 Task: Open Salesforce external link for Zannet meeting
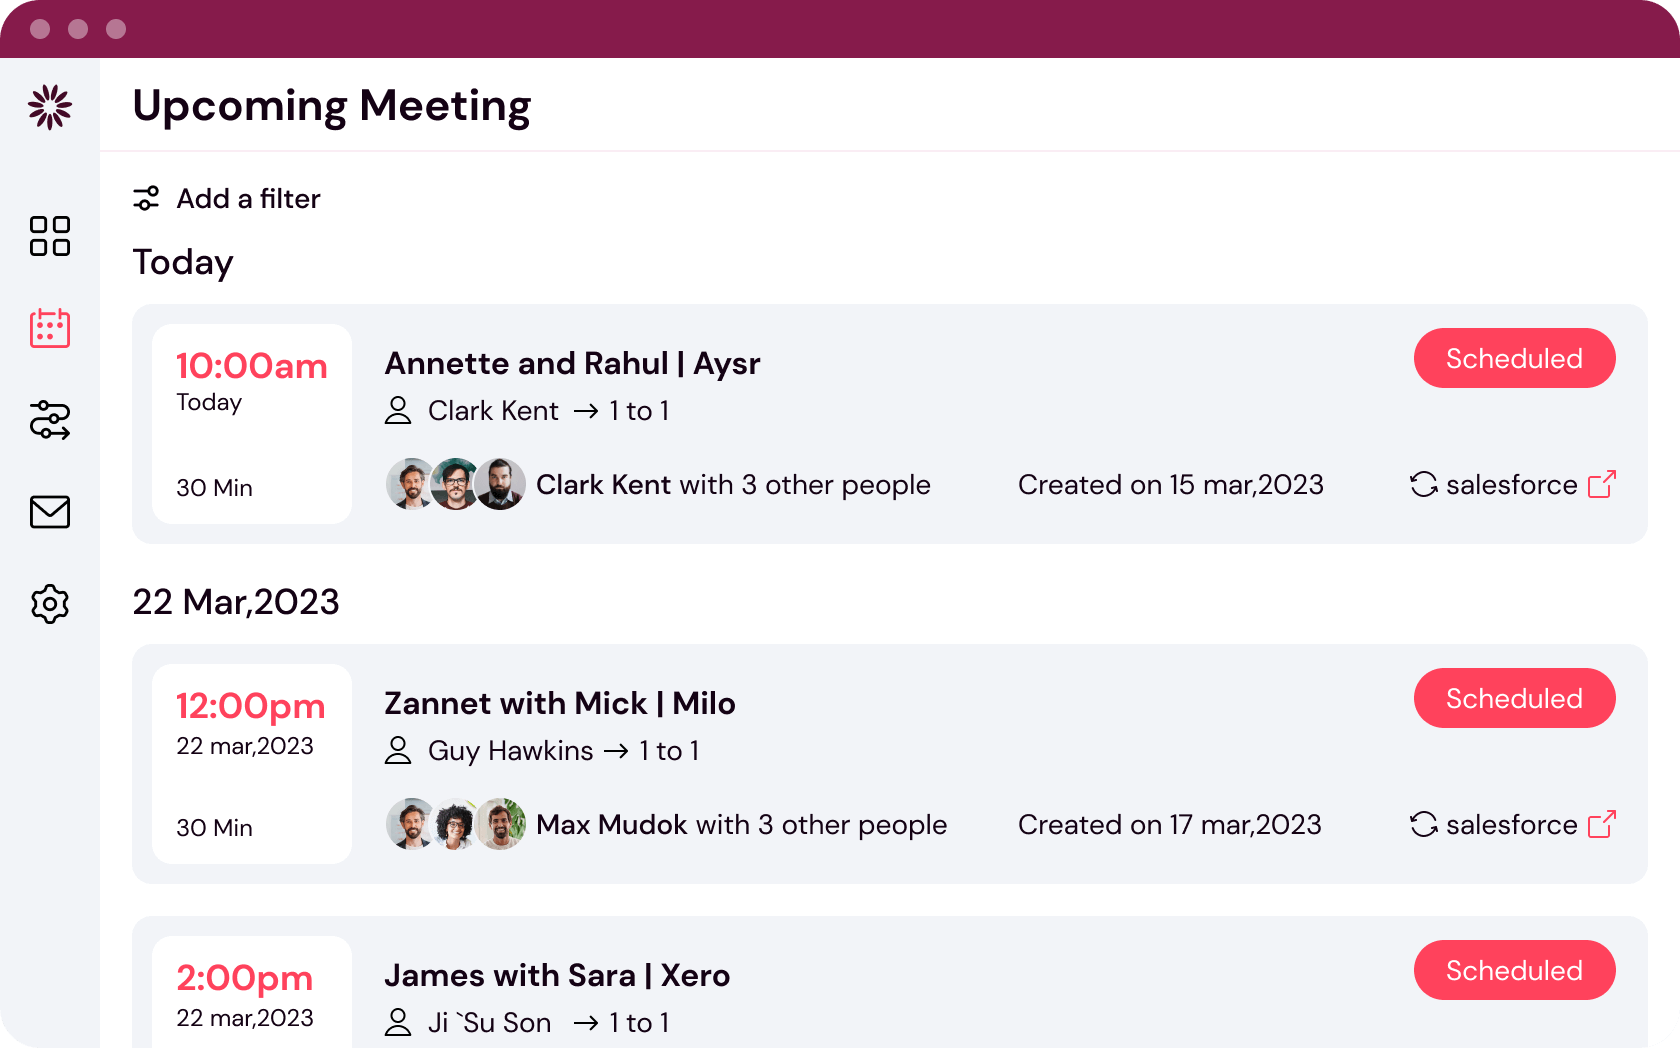click(x=1602, y=825)
